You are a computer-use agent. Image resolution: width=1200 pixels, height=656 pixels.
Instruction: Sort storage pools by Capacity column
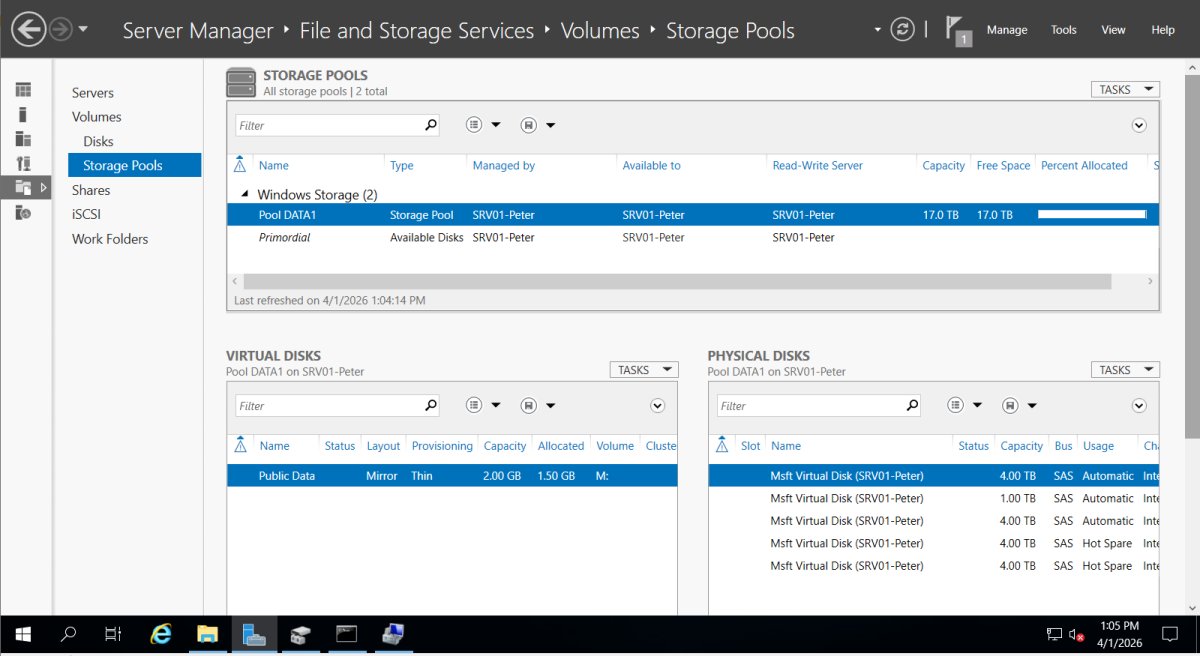[943, 166]
